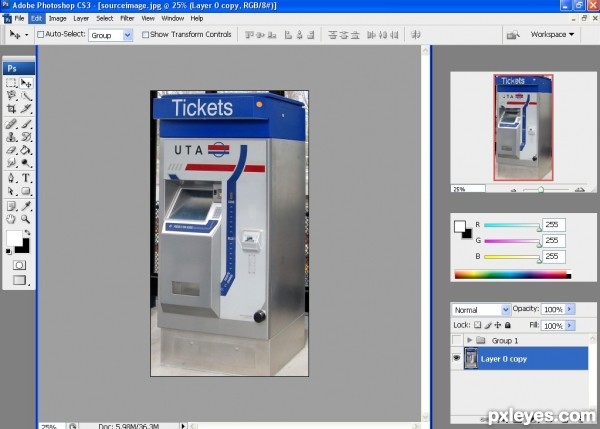This screenshot has width=600, height=429.
Task: Swap foreground and background colors
Action: [27, 232]
